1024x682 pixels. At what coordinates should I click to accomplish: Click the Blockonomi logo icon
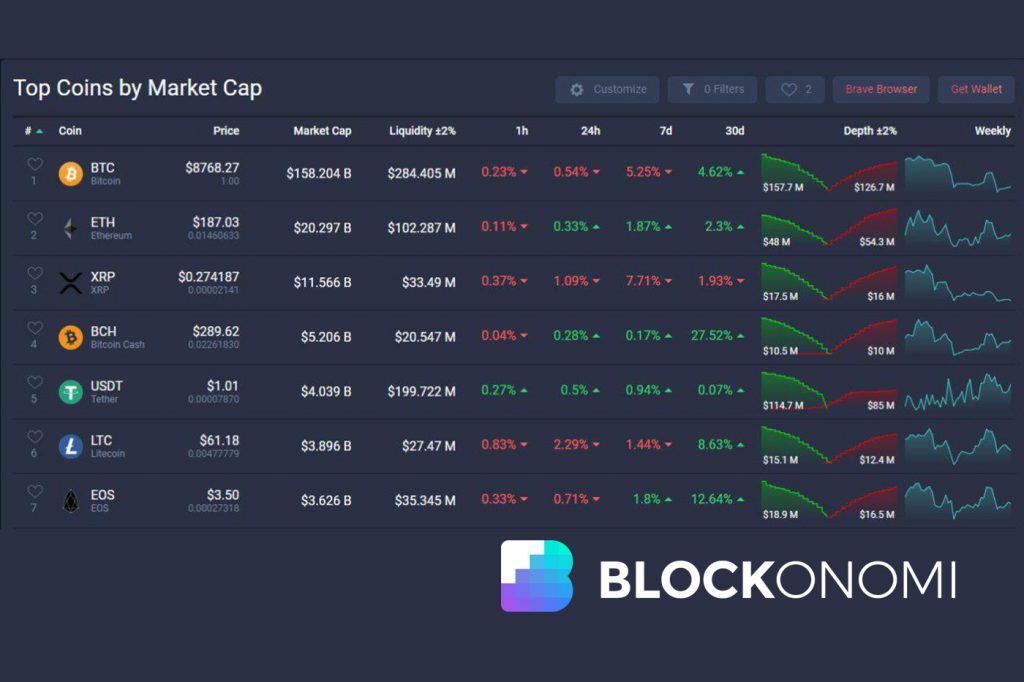(536, 576)
